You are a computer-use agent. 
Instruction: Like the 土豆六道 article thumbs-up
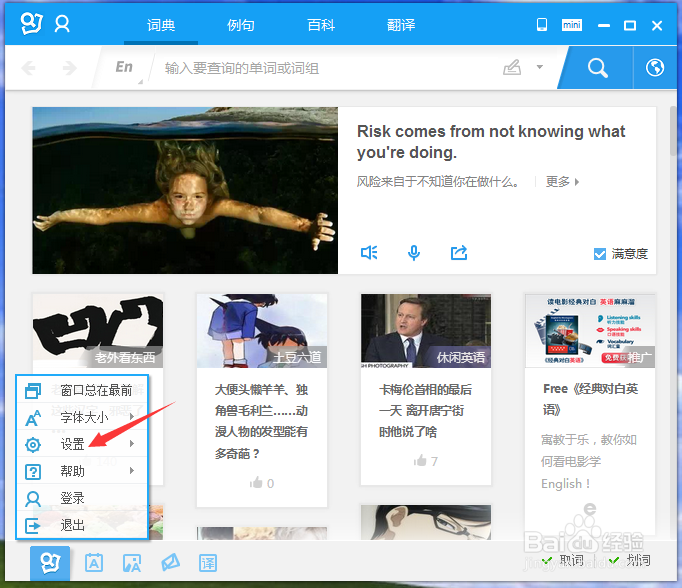[x=257, y=482]
